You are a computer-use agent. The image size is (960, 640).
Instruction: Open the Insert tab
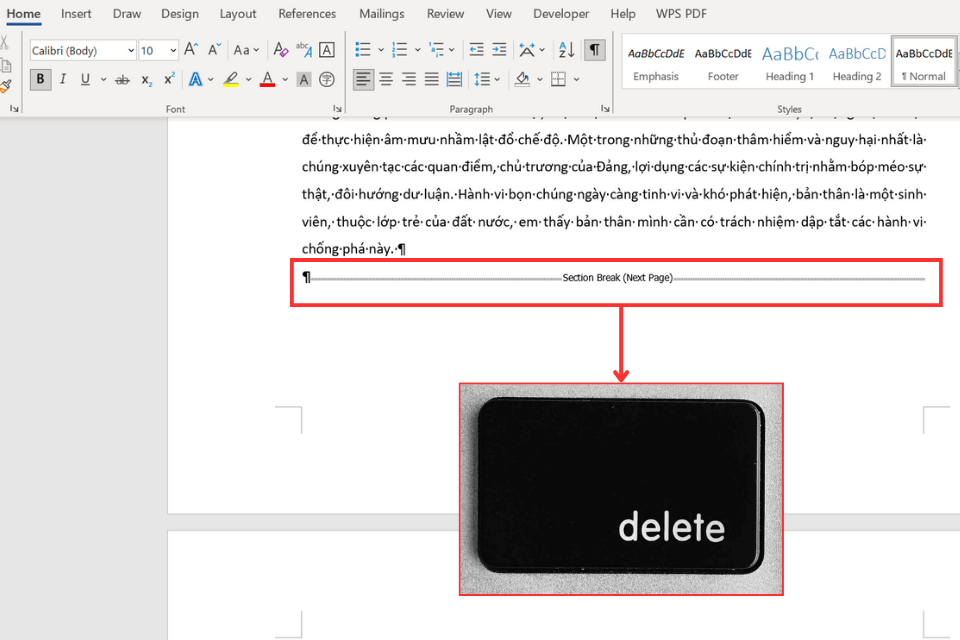pos(77,14)
